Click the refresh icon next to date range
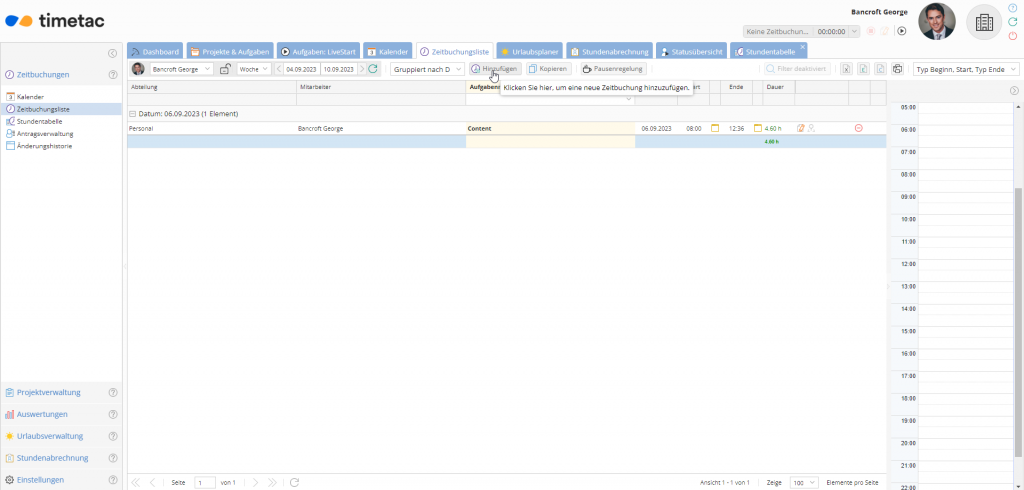1024x490 pixels. tap(373, 69)
